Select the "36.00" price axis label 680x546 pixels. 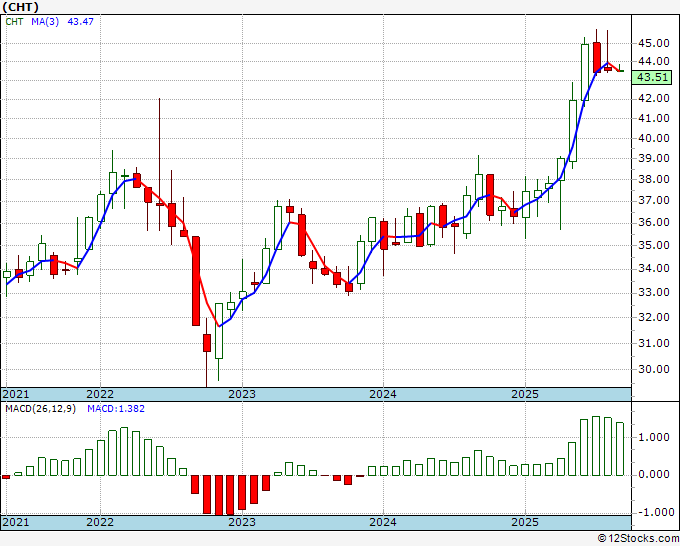[x=654, y=222]
